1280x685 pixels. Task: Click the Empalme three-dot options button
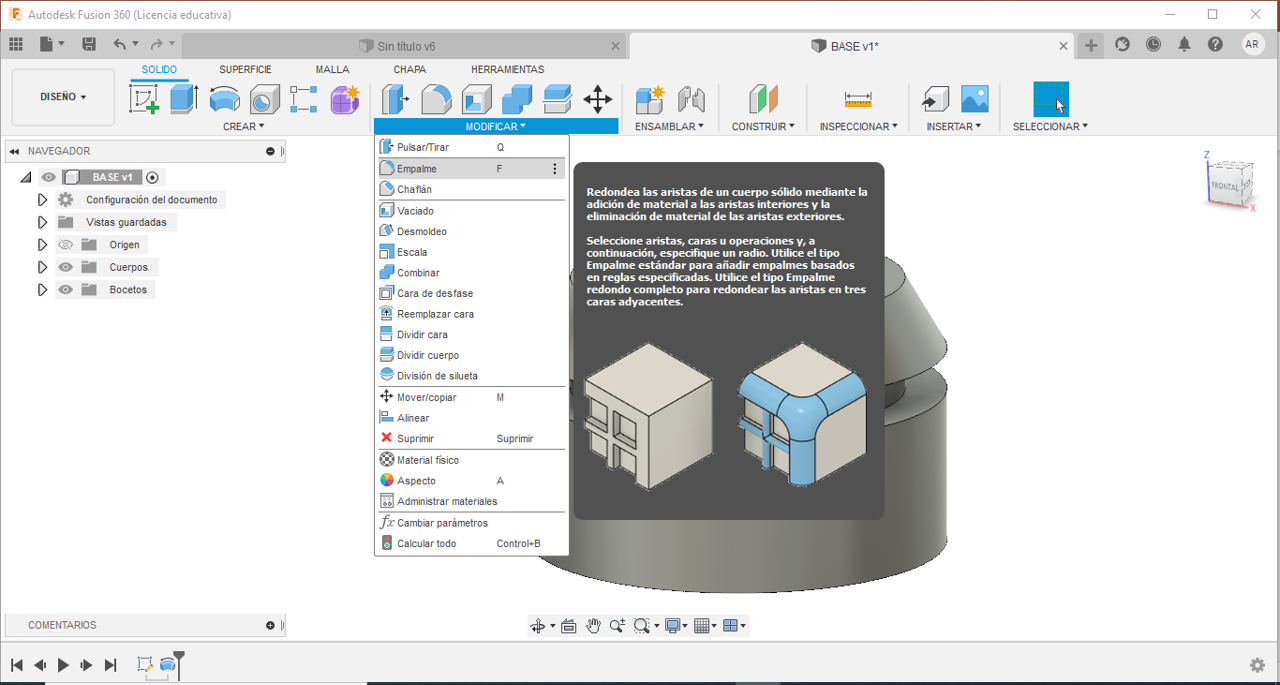[555, 169]
